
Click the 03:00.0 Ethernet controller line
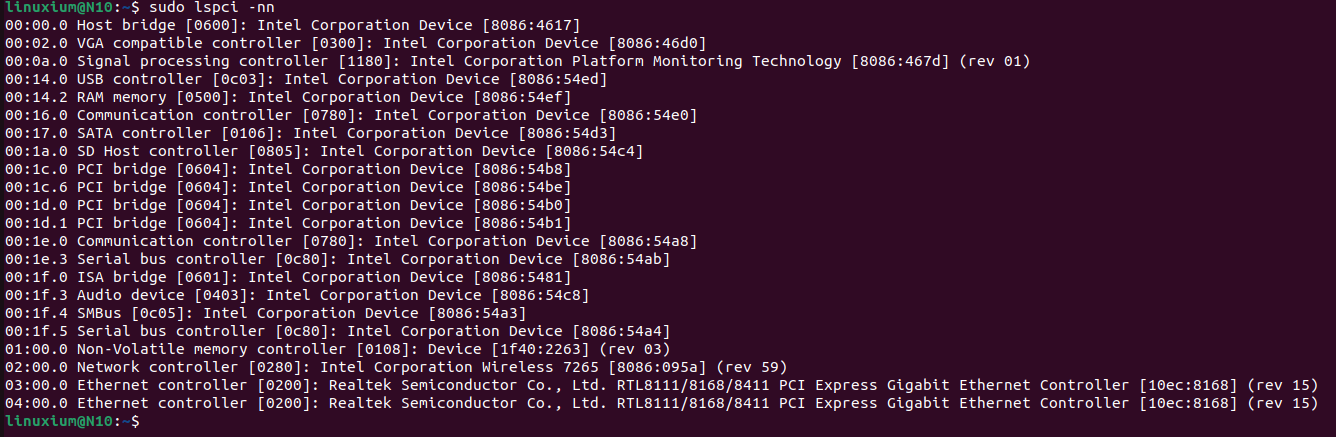[x=661, y=385]
